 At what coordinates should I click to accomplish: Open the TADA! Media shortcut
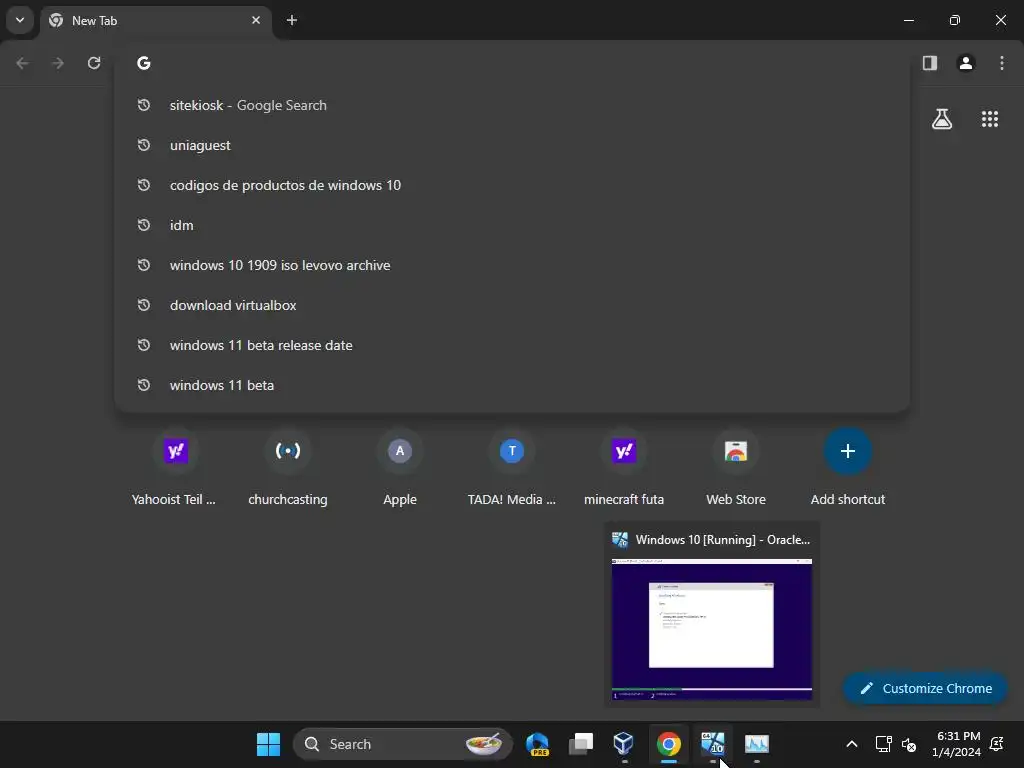512,467
